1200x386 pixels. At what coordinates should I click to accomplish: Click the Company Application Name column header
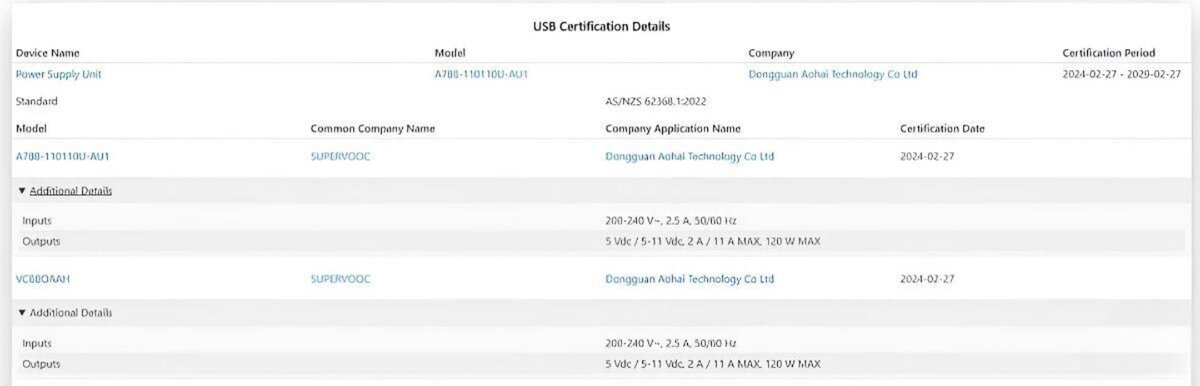click(672, 128)
